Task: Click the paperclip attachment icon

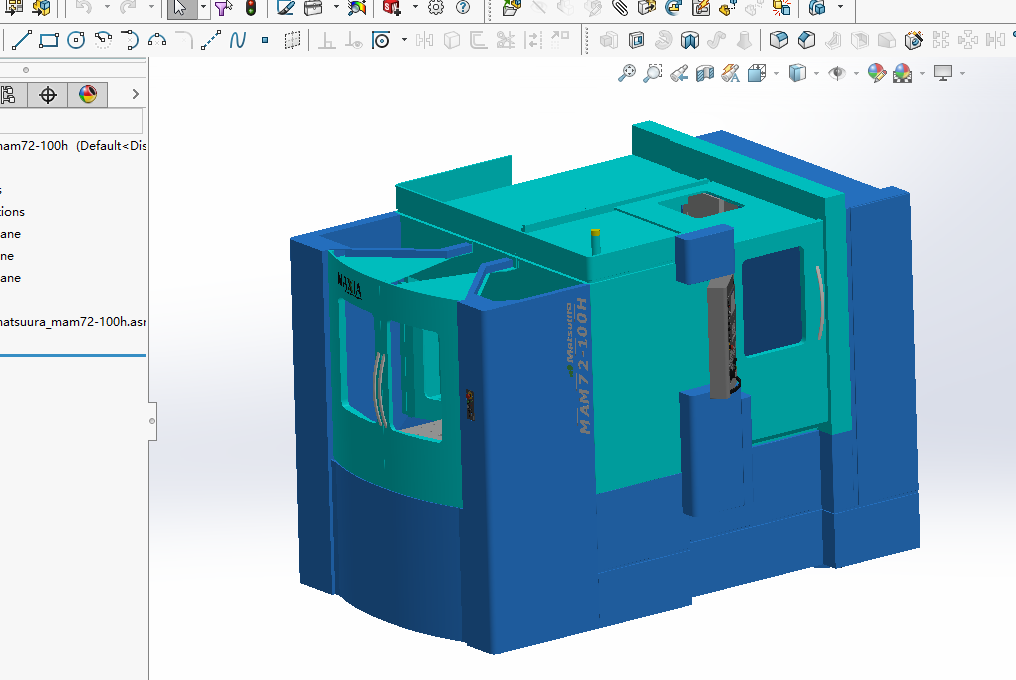Action: tap(619, 8)
